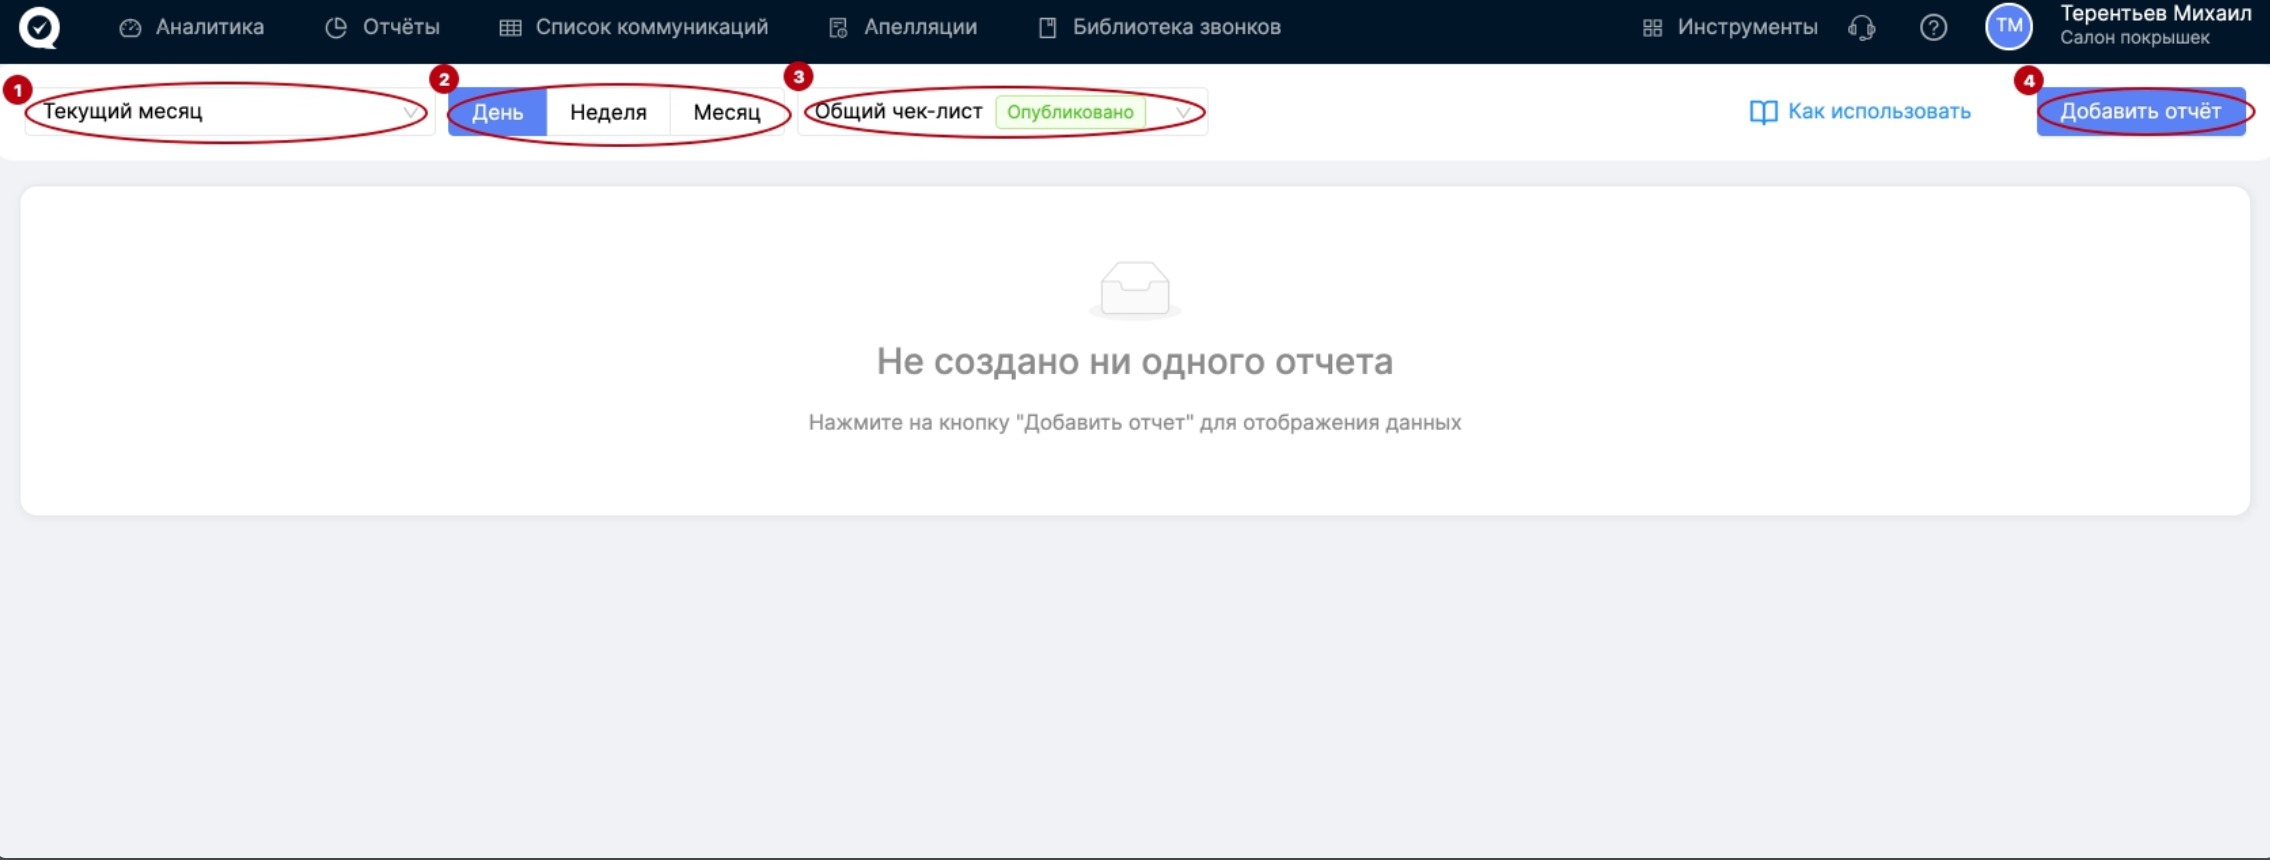Click the Апелляции document icon

838,28
